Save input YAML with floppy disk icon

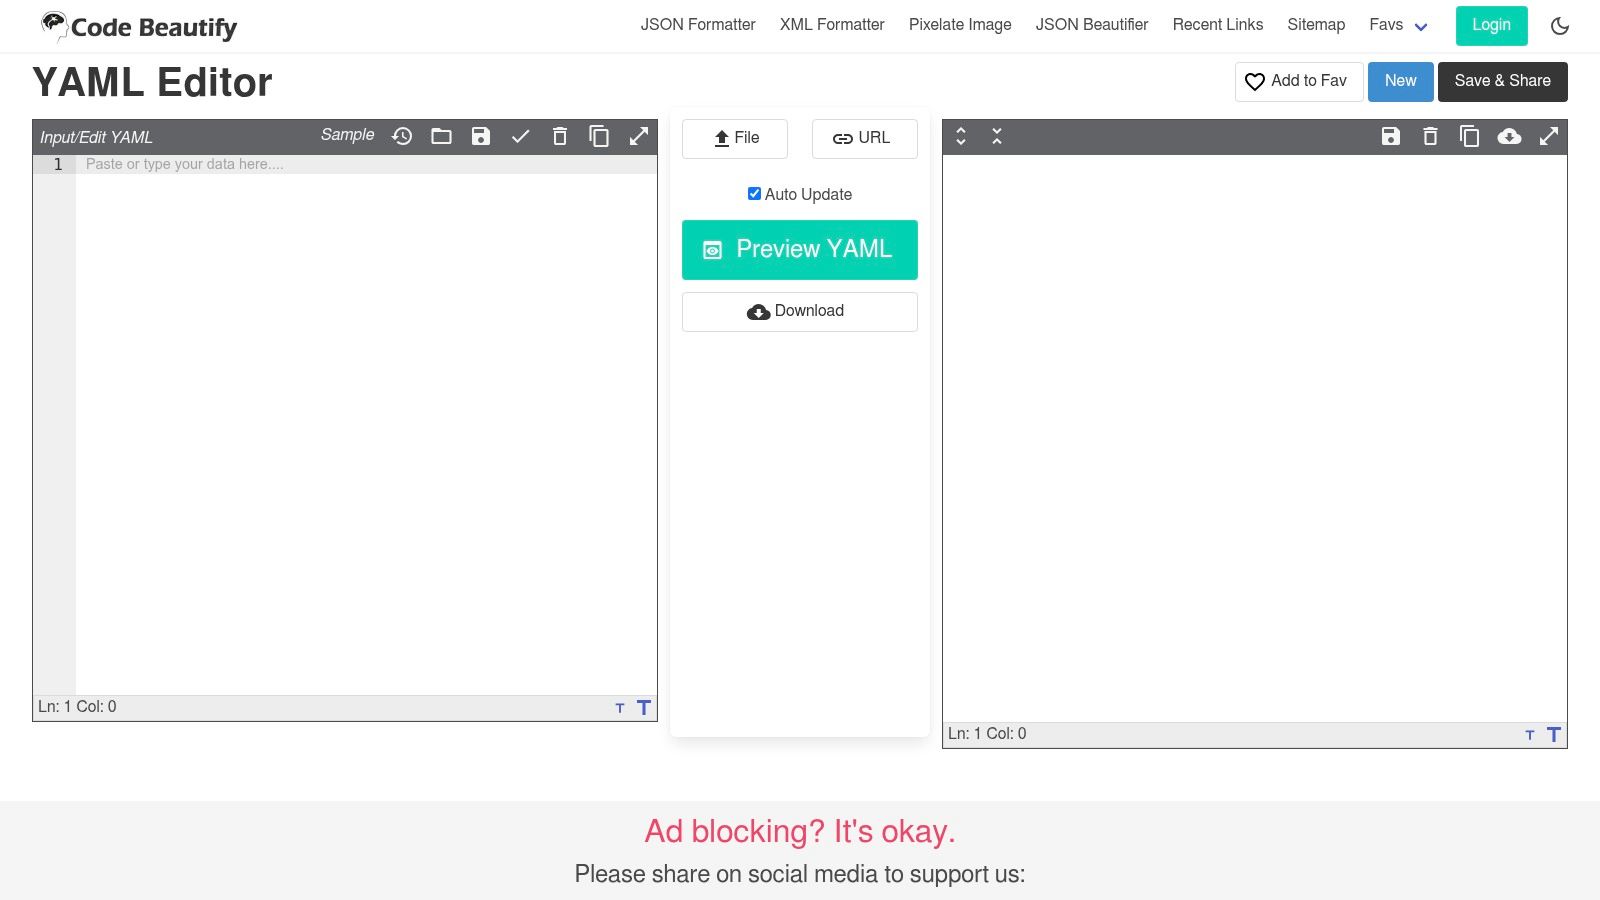[481, 137]
